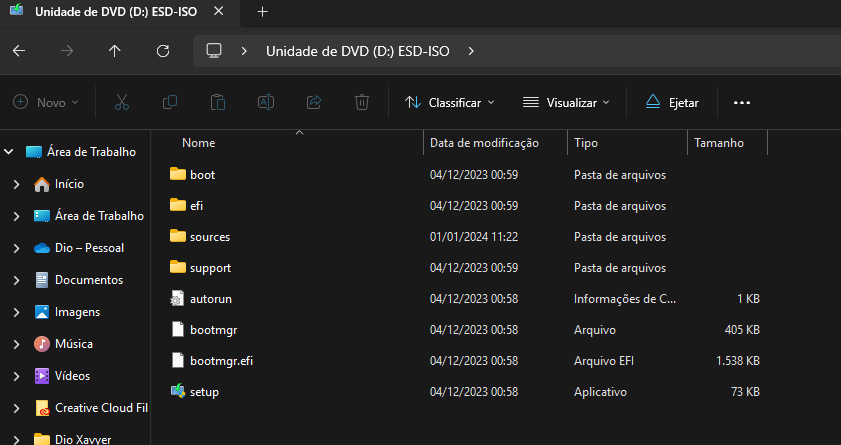The width and height of the screenshot is (841, 445).
Task: Close the Unidade de DVD (D:) tab
Action: tap(218, 11)
